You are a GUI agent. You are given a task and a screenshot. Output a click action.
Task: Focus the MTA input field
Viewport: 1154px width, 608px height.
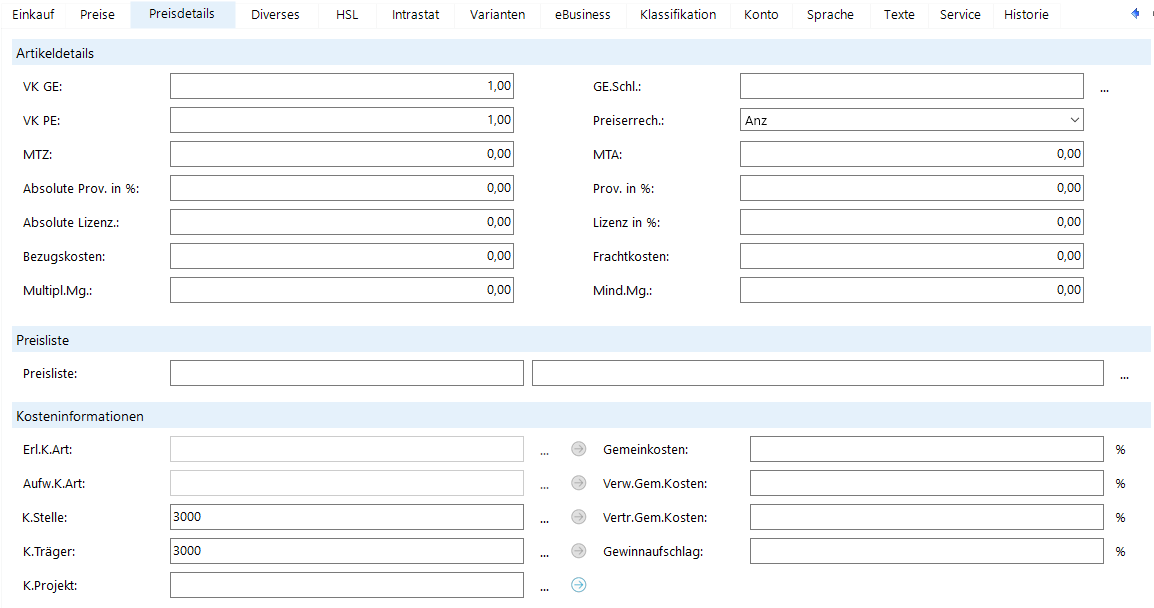(x=912, y=154)
